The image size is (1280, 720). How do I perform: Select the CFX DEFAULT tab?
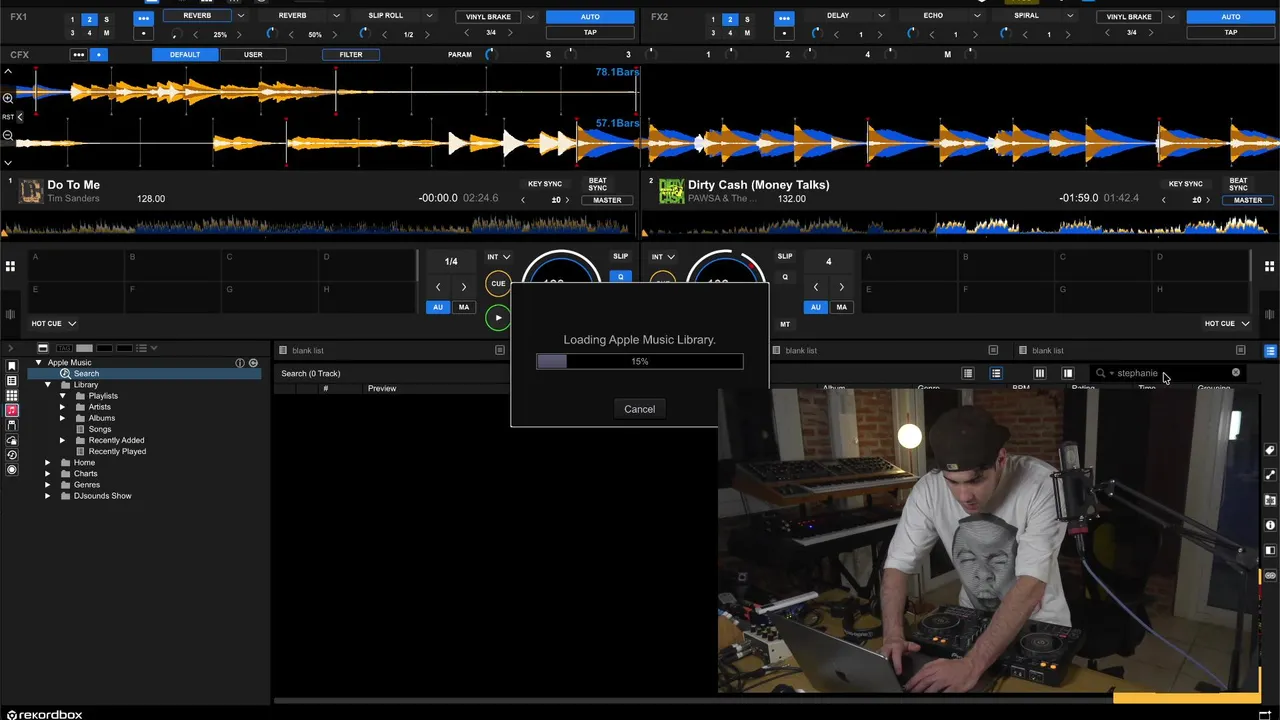pos(185,55)
